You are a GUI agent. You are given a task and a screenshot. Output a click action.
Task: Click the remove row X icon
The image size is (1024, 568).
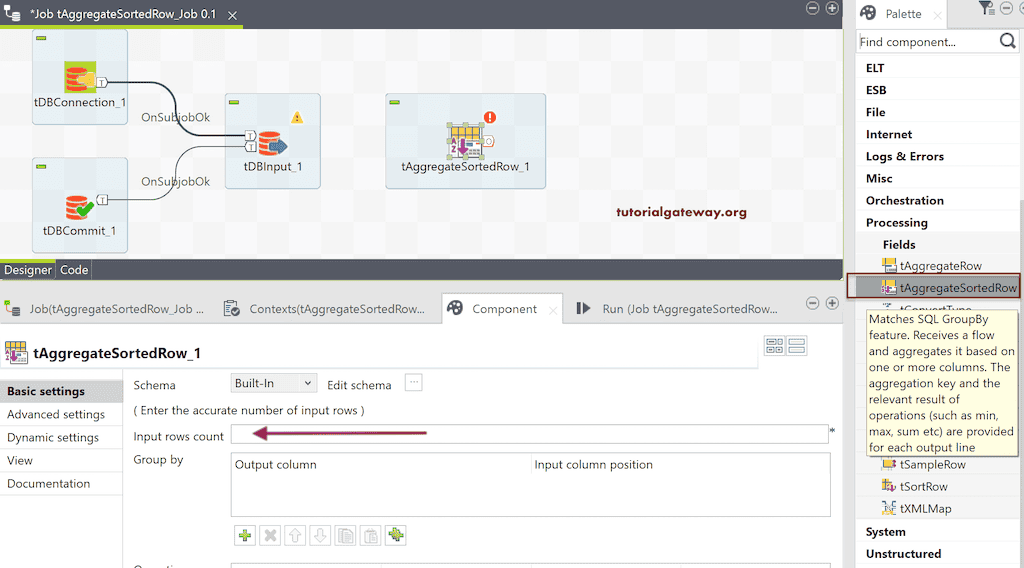click(x=270, y=535)
